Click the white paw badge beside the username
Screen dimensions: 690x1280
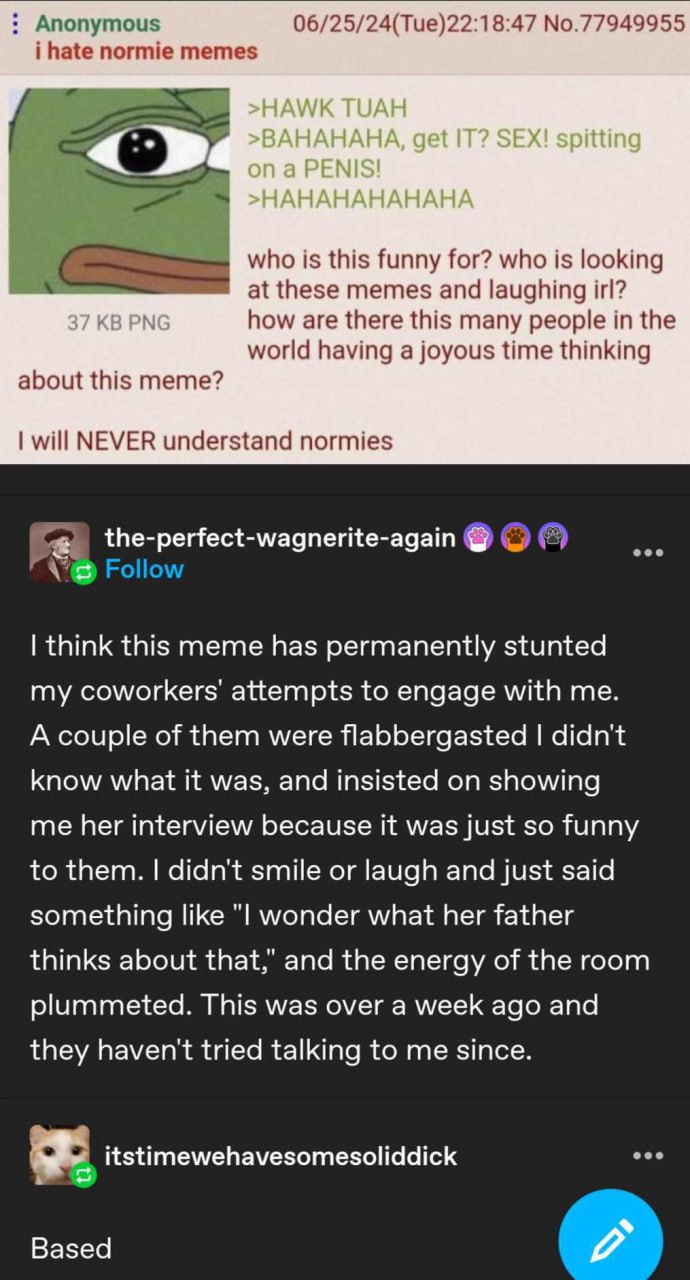point(478,539)
